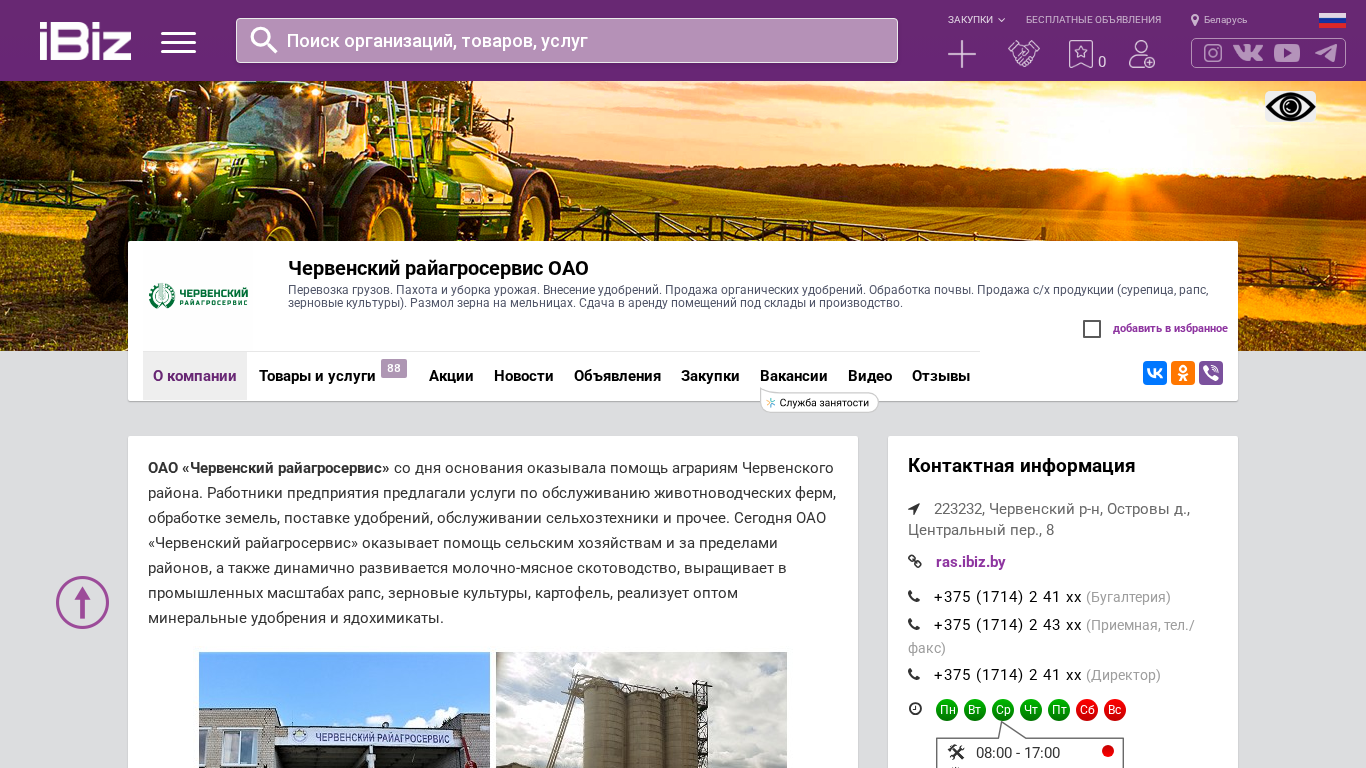Click phone number for Директор
Viewport: 1366px width, 768px height.
click(1008, 675)
